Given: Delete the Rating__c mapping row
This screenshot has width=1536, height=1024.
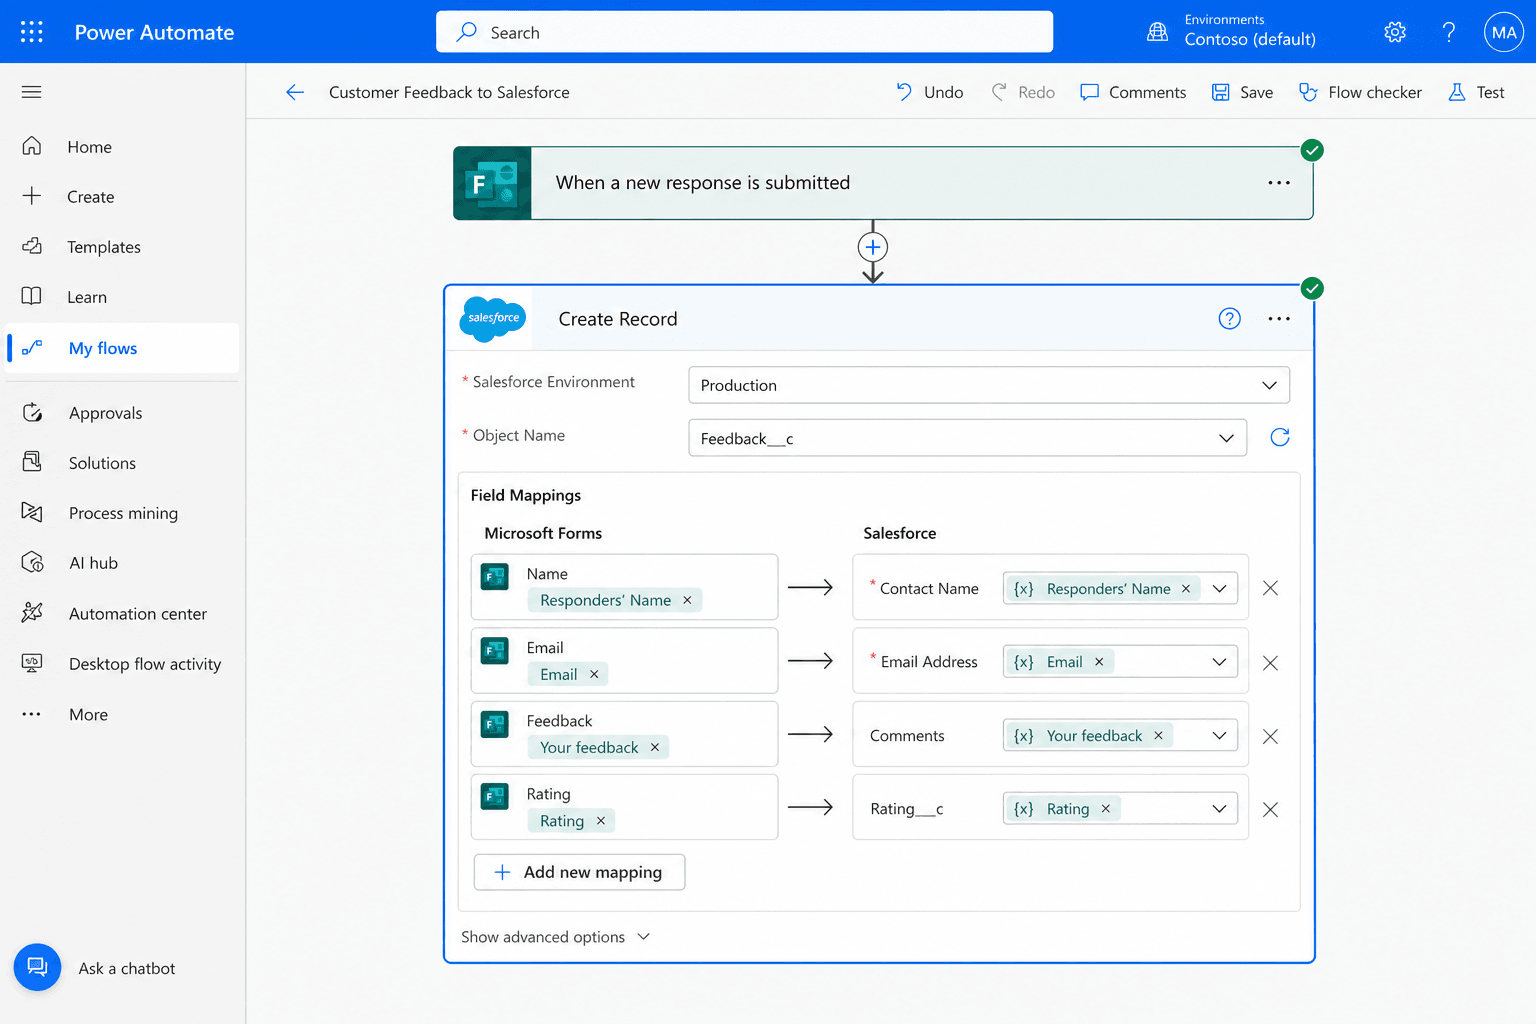Looking at the screenshot, I should pyautogui.click(x=1270, y=810).
